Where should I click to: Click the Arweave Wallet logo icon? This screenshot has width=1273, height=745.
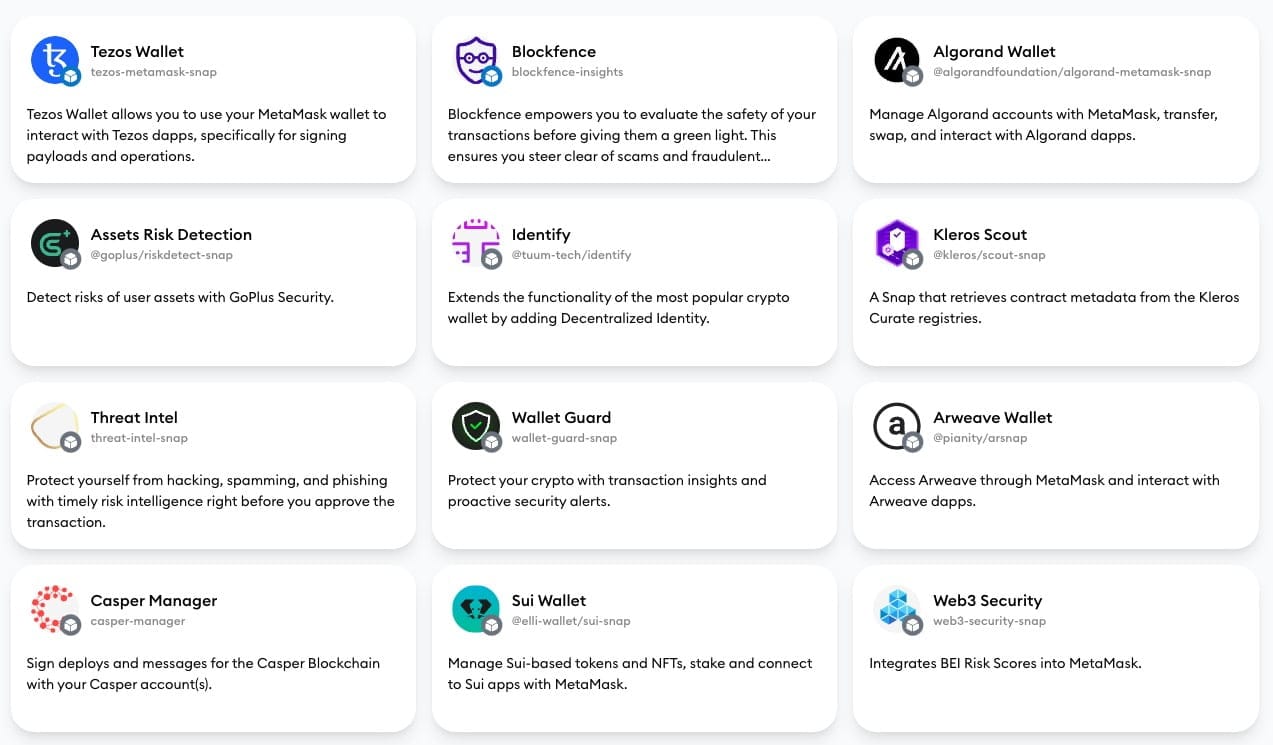click(897, 426)
